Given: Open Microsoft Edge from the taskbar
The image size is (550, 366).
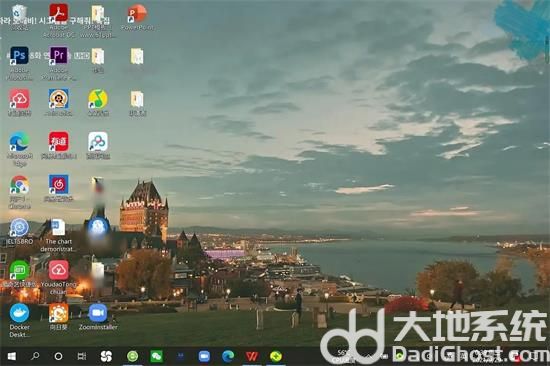Looking at the screenshot, I should tap(228, 357).
